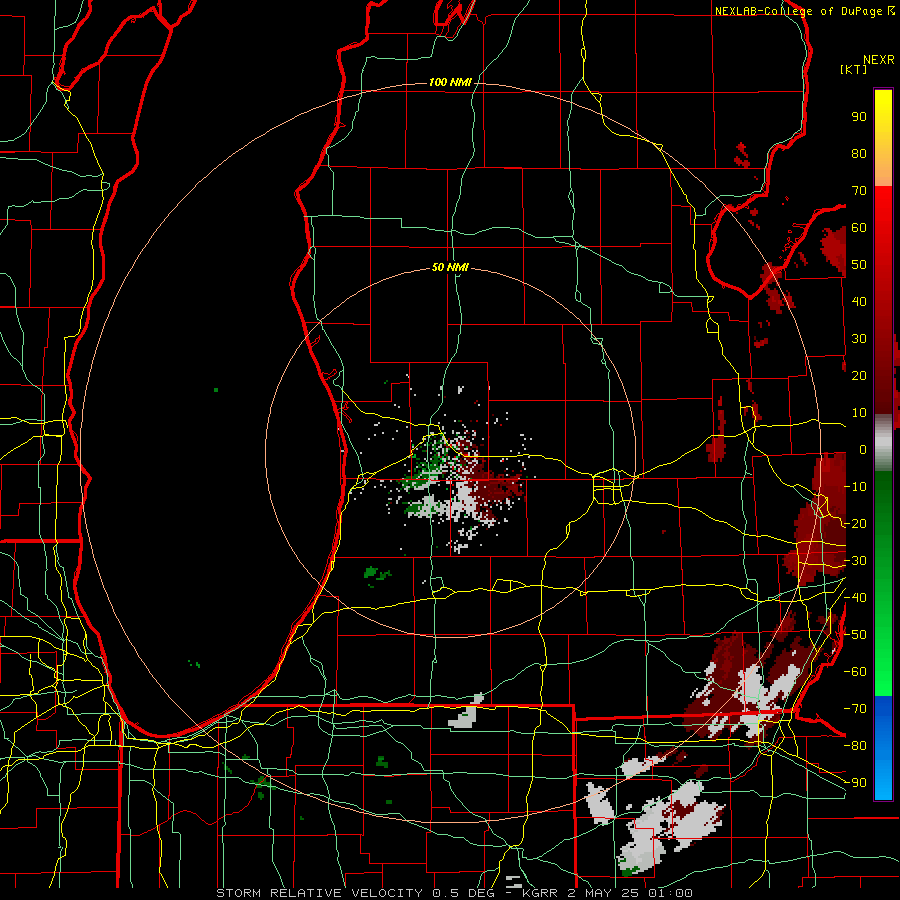Click the -70 value on the velocity scale

[855, 708]
